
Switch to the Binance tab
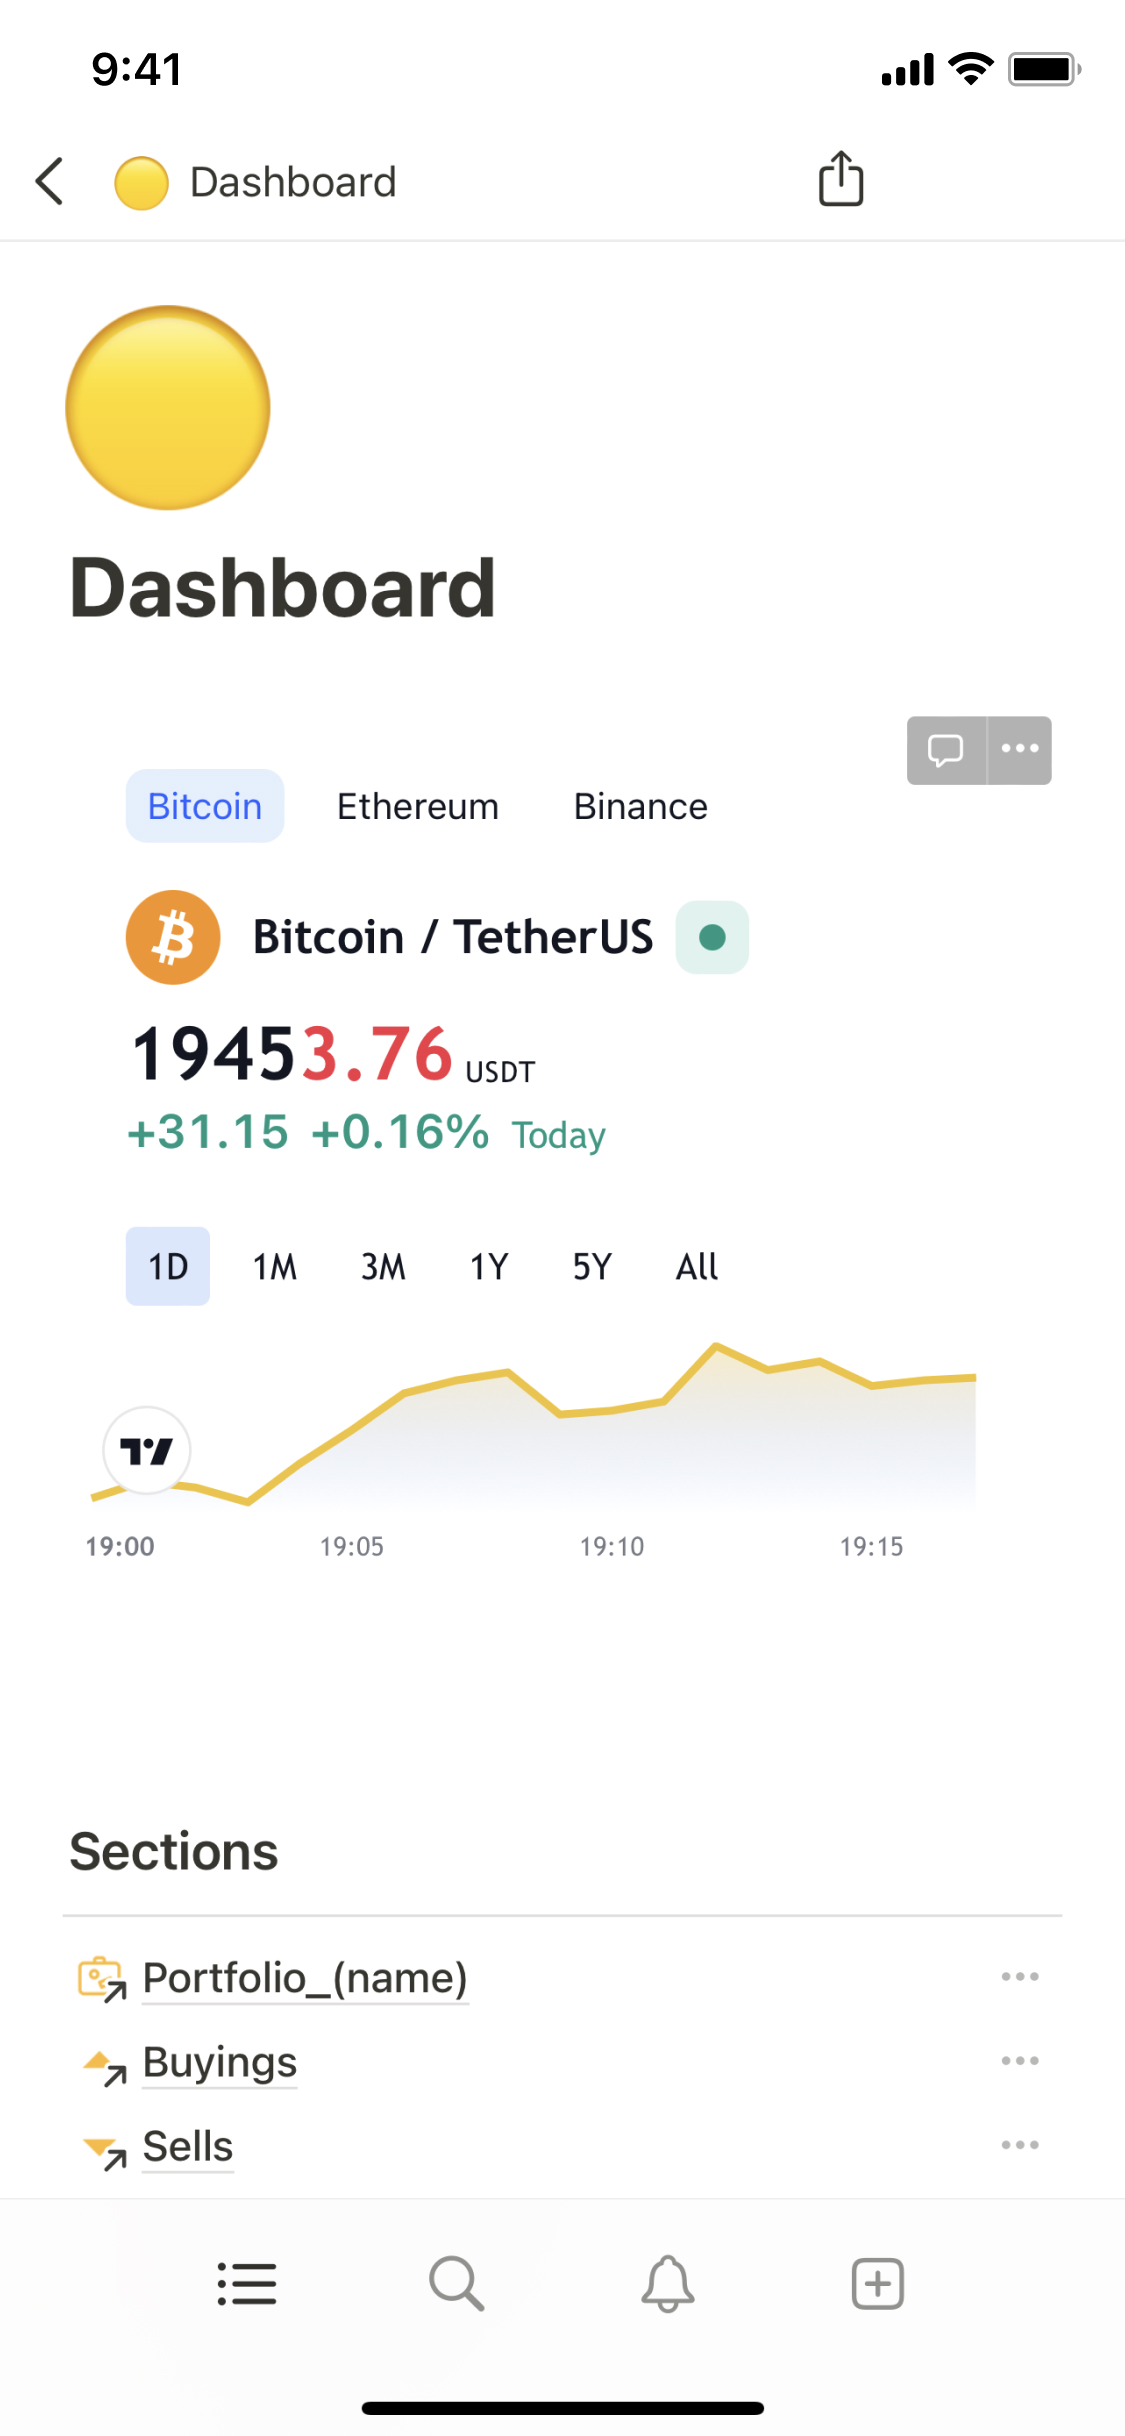tap(640, 806)
